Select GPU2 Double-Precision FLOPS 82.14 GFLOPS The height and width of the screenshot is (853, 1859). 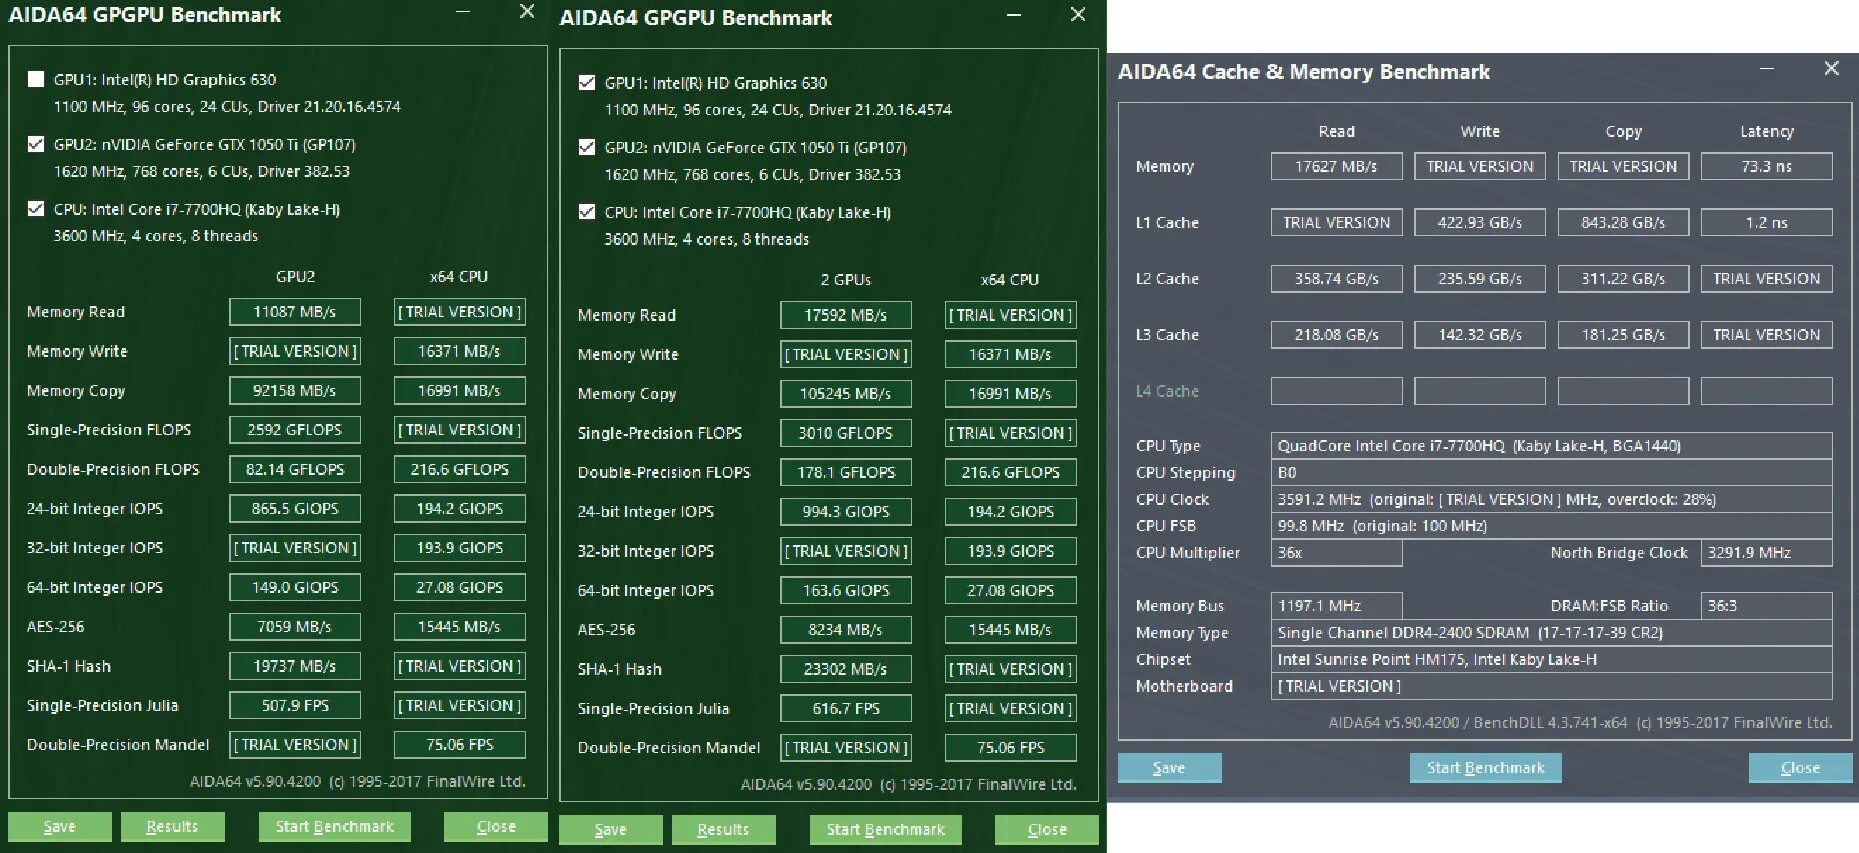tap(295, 469)
